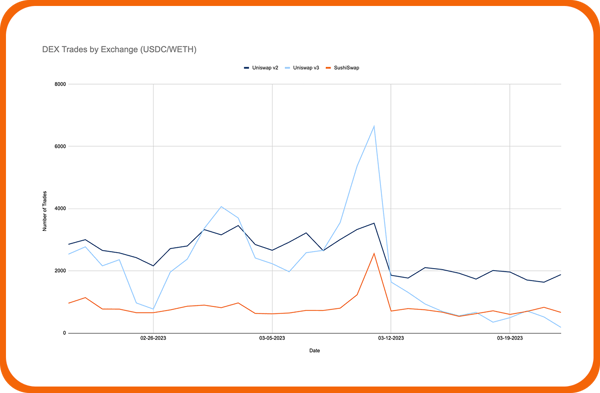Click the 2000 y-axis label
Screen dimensions: 600x393
pos(60,271)
